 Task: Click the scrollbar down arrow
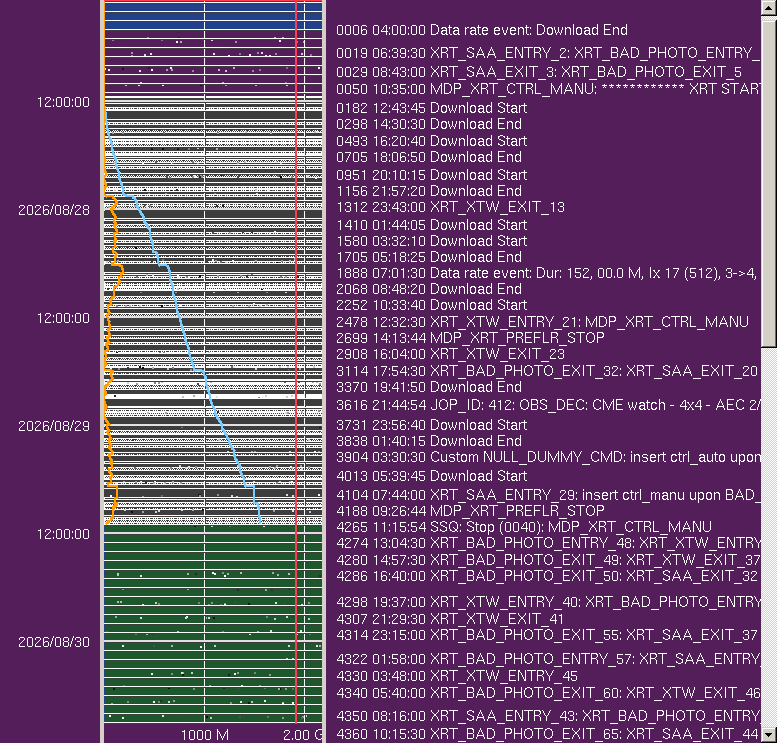769,734
